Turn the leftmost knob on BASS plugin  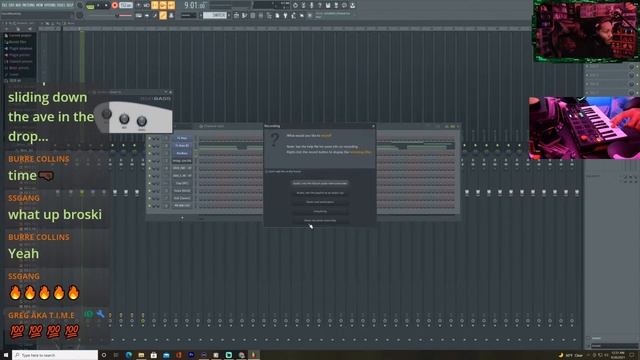106,114
